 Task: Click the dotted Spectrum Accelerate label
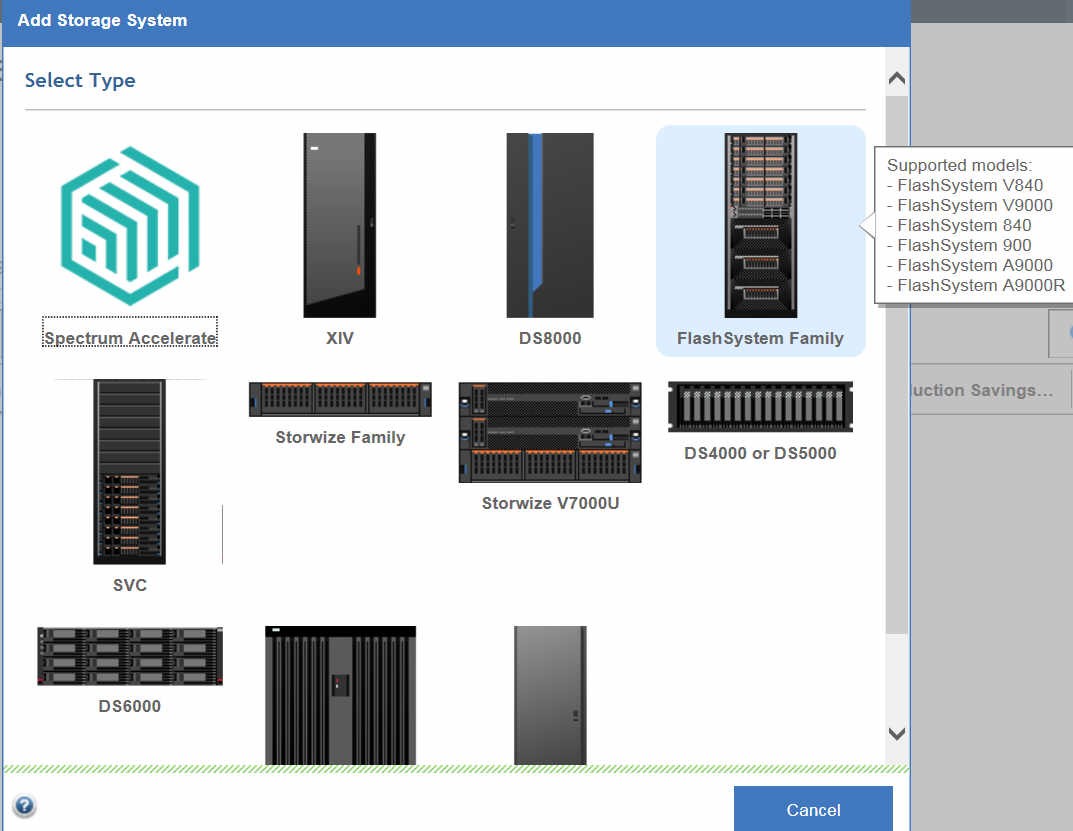[x=129, y=338]
